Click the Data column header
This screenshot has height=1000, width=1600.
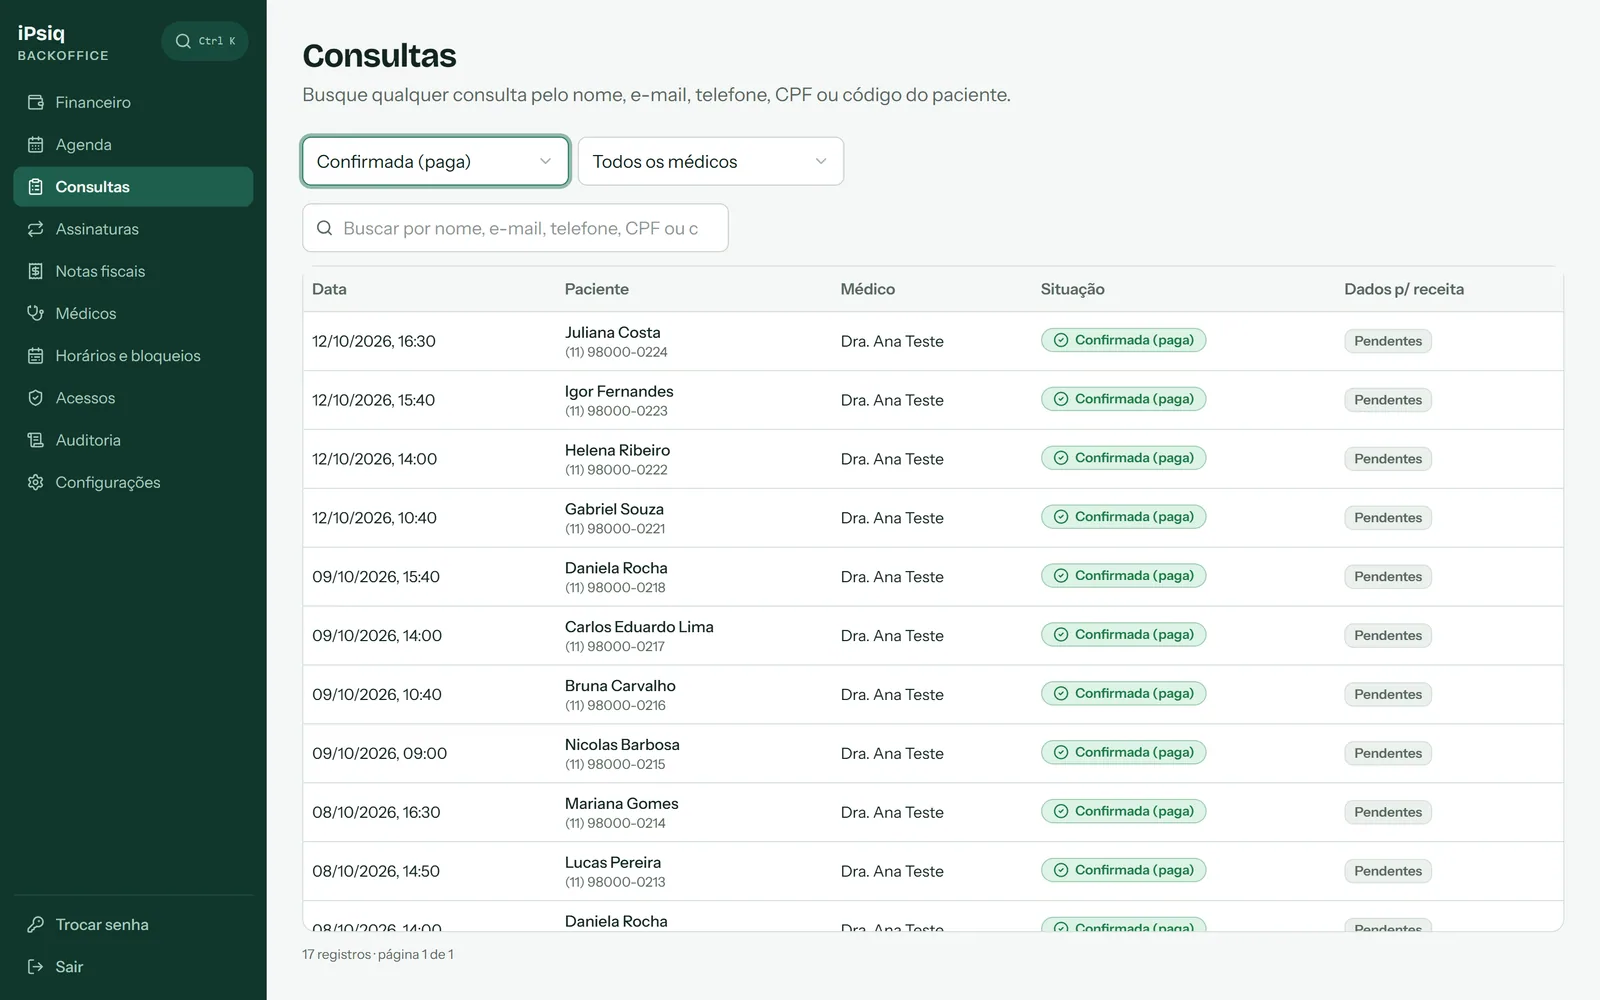pos(329,289)
